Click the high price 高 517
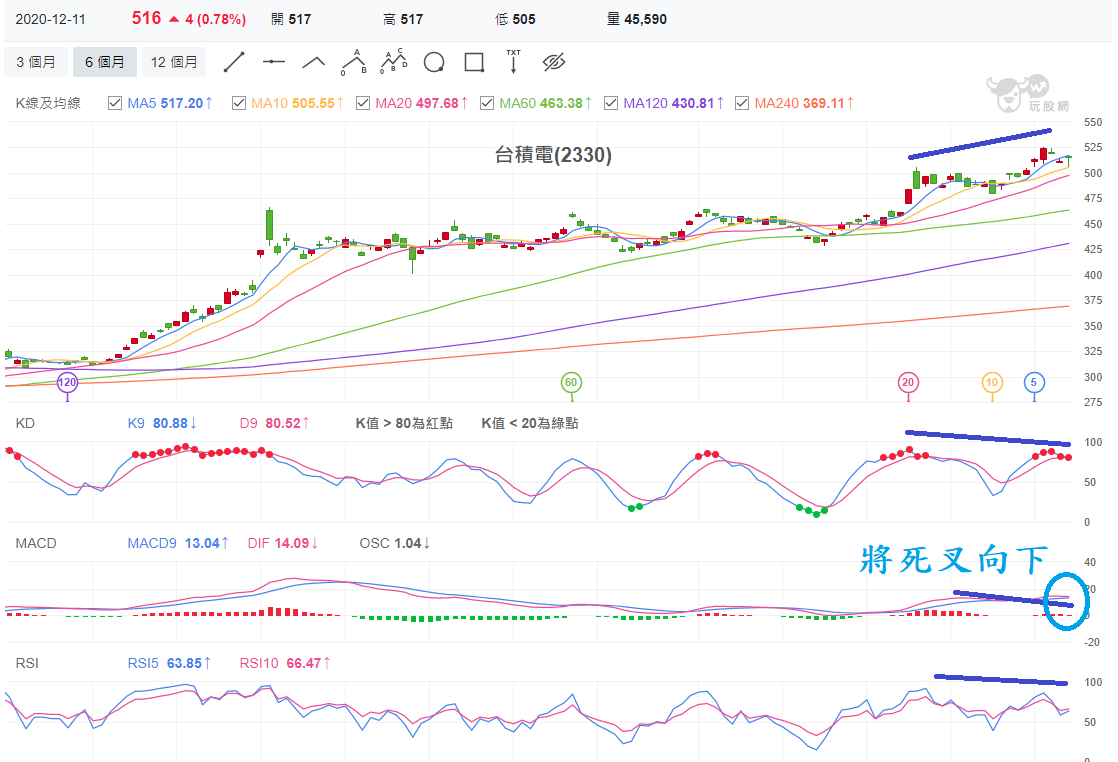This screenshot has width=1118, height=762. pos(403,19)
